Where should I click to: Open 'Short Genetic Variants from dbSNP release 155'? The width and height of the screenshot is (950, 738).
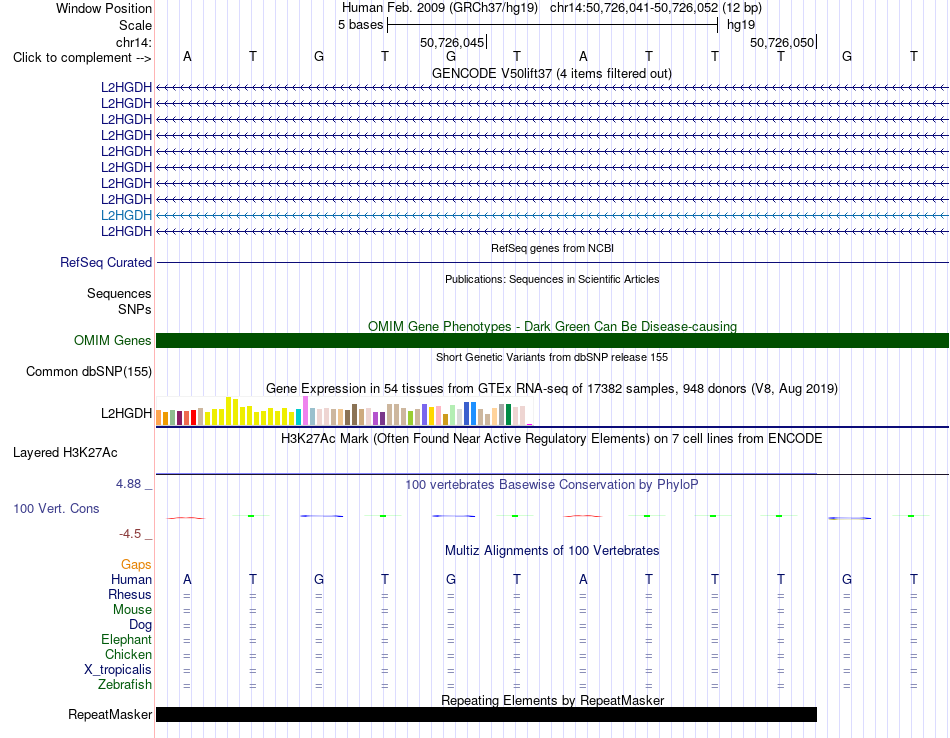(x=552, y=357)
